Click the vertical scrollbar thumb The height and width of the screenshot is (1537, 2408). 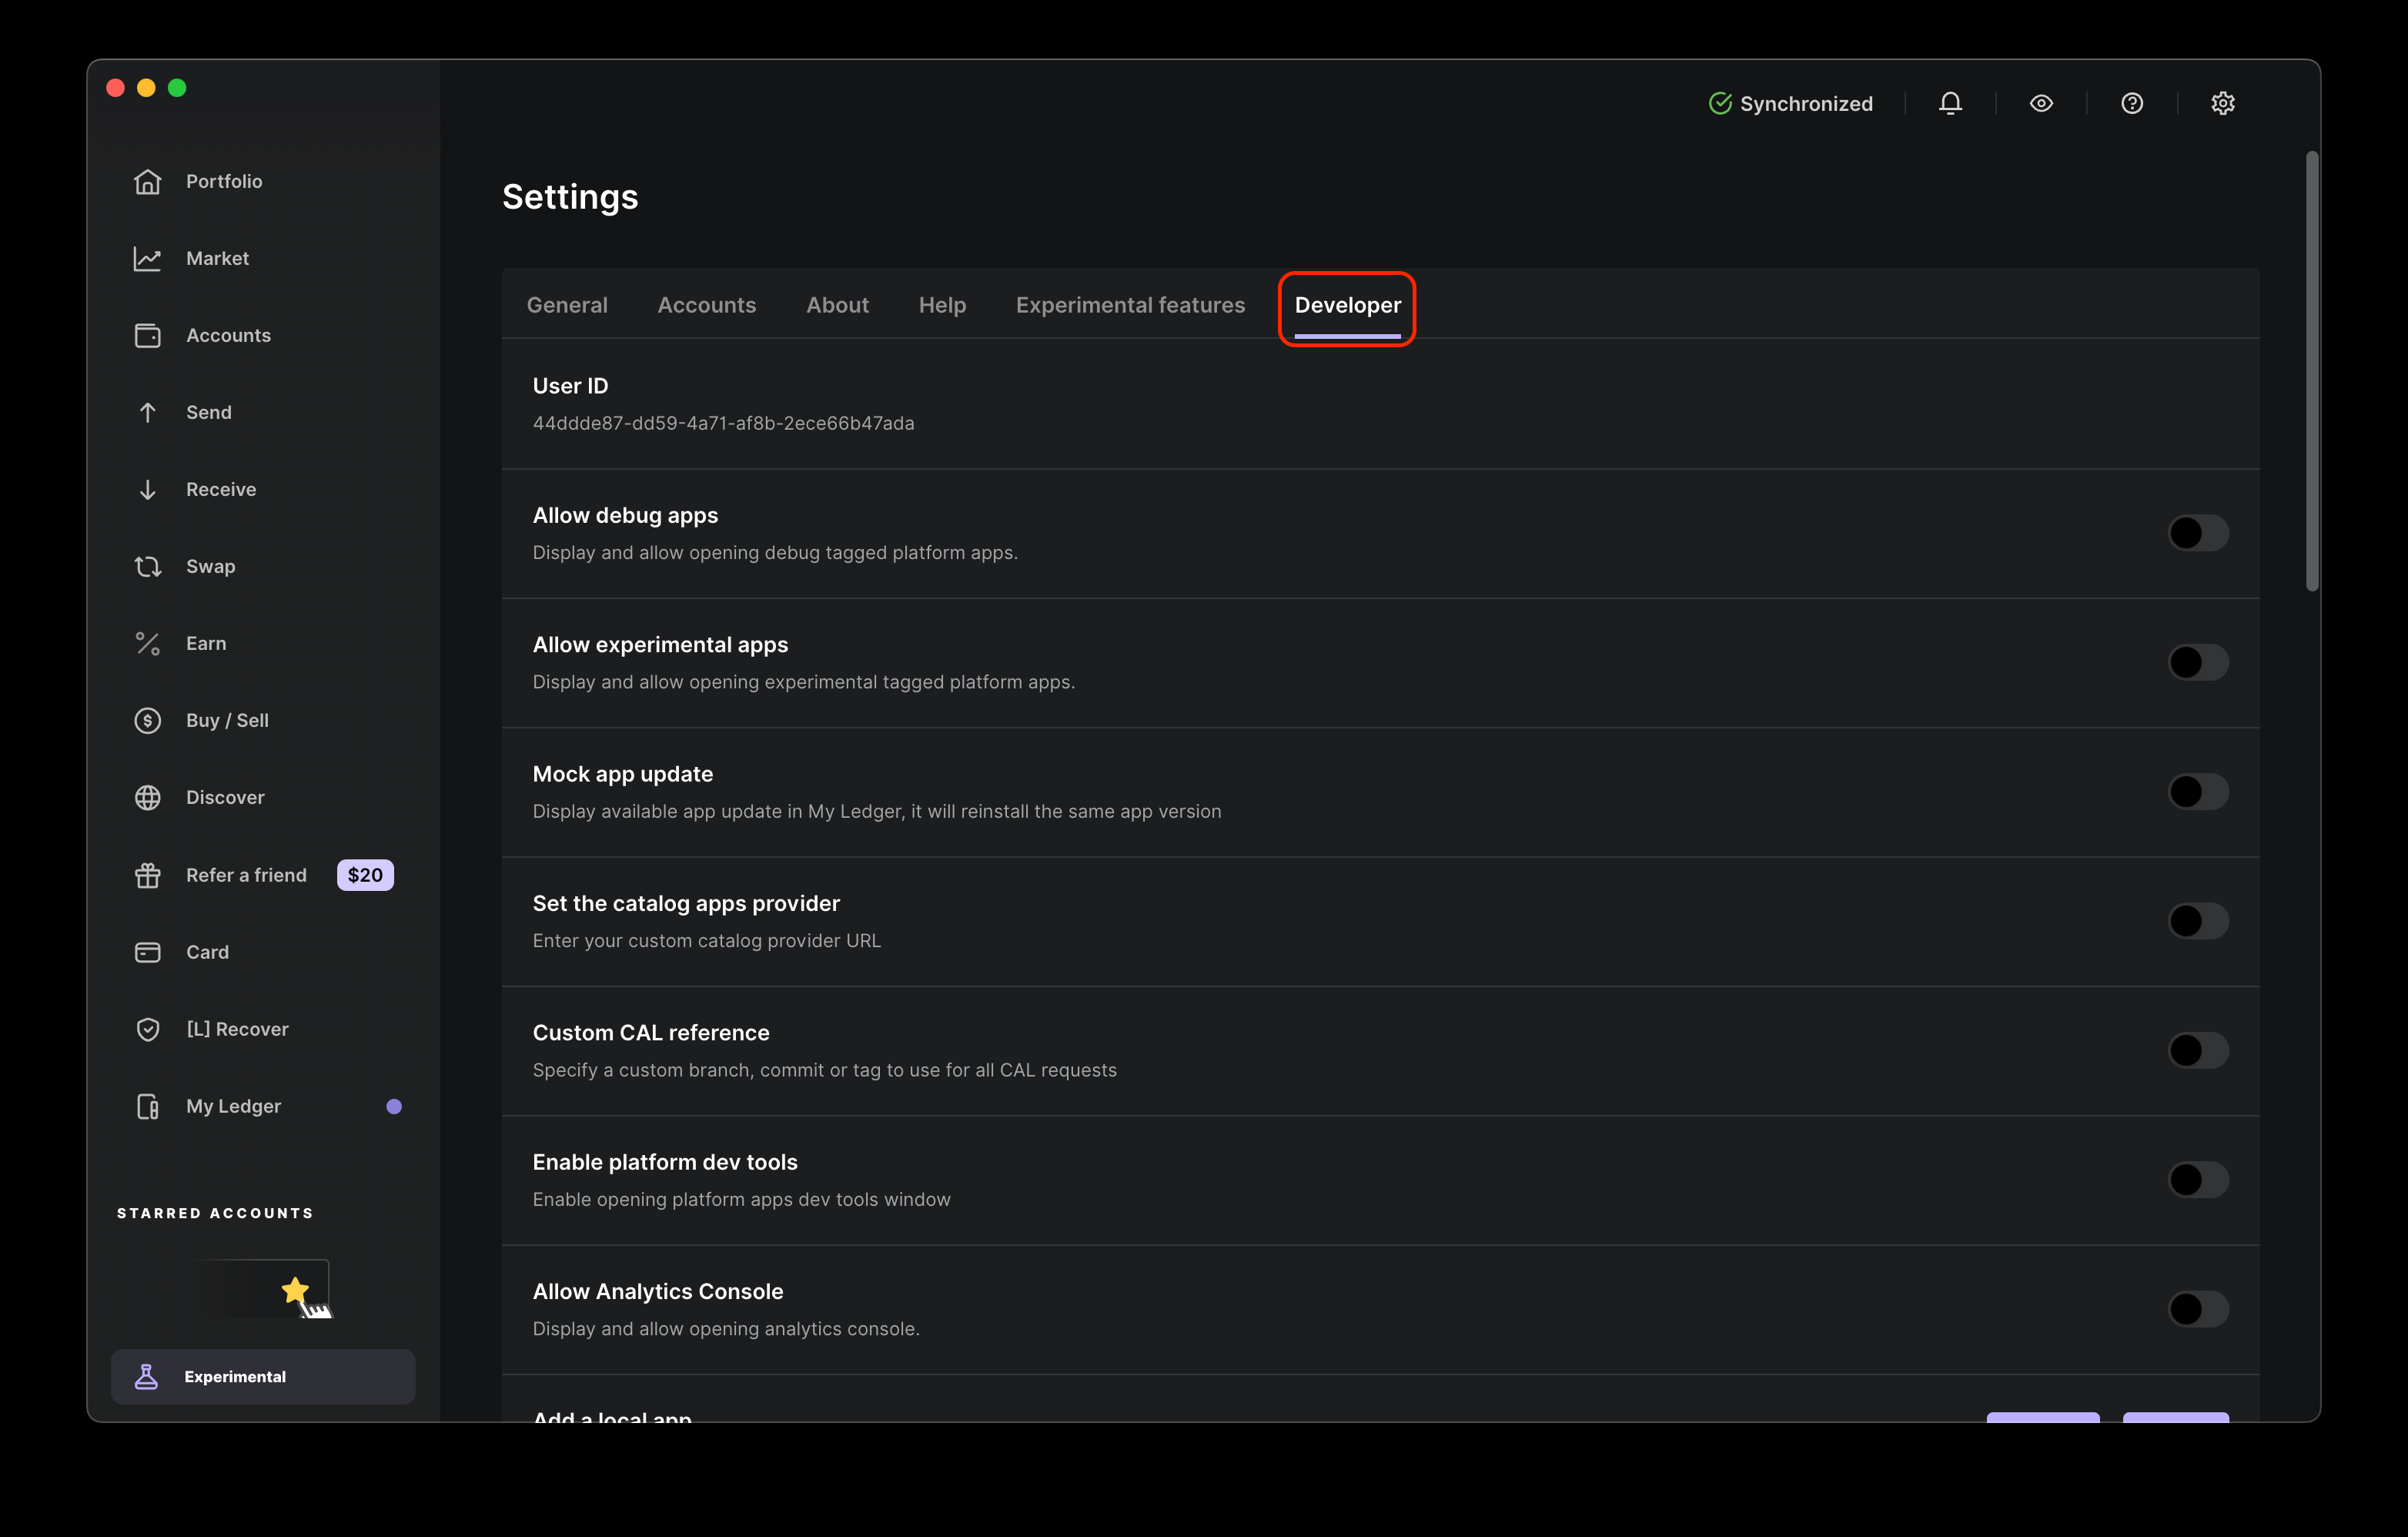pos(2312,370)
